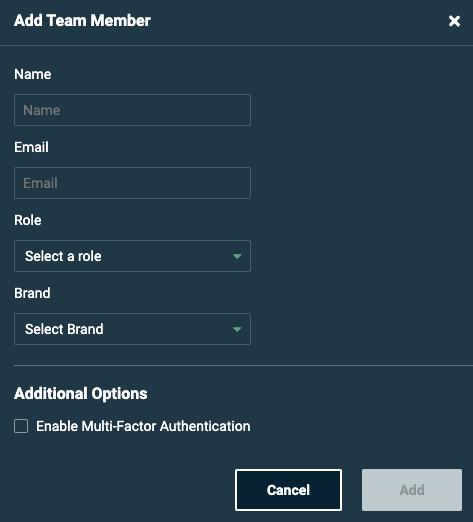
Task: Focus the Name text field
Action: pyautogui.click(x=132, y=110)
